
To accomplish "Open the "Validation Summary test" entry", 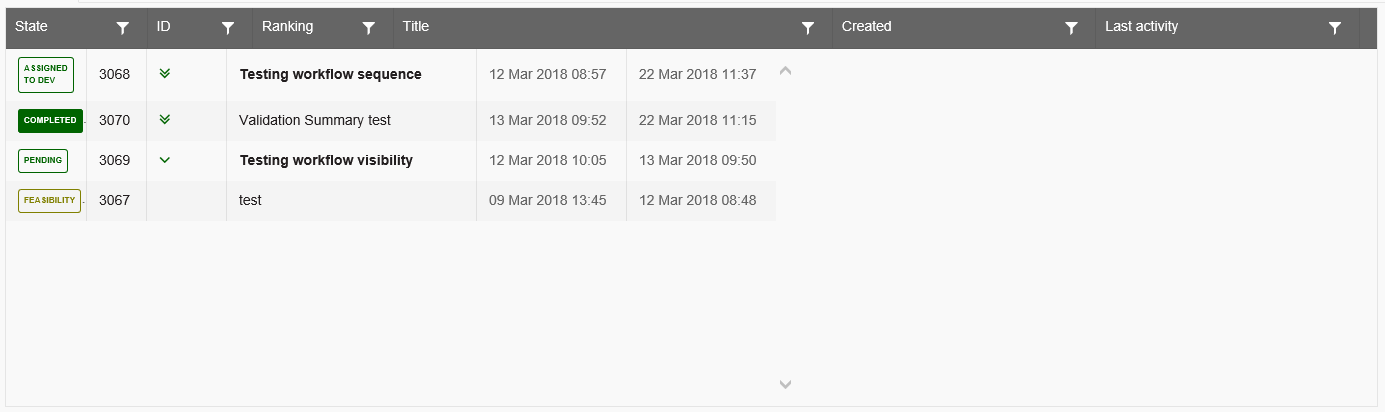I will pos(314,120).
